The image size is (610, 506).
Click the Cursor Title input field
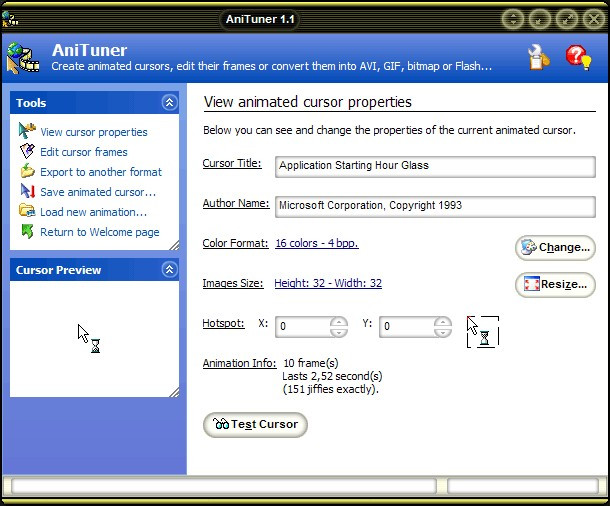pyautogui.click(x=435, y=167)
